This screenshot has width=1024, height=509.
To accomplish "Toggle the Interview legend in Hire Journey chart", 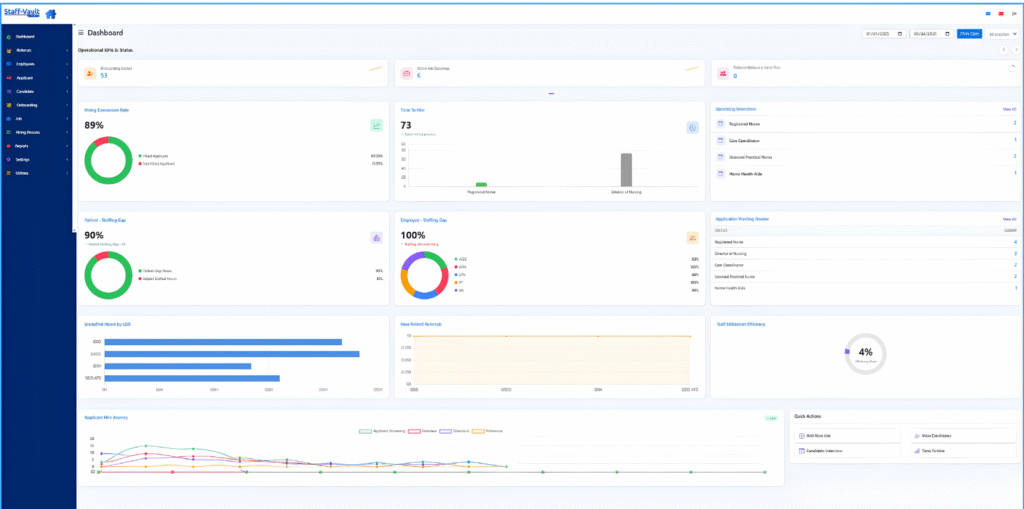I will tap(422, 431).
